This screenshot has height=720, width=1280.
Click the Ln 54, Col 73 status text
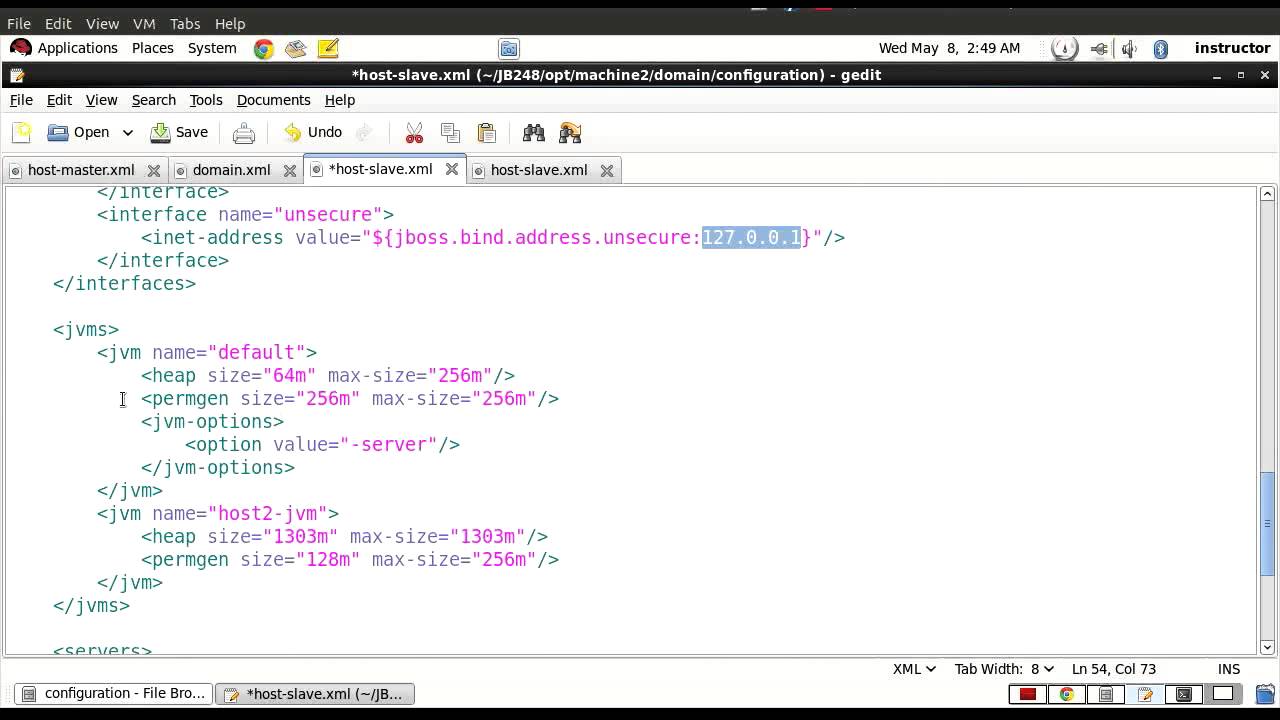point(1114,669)
